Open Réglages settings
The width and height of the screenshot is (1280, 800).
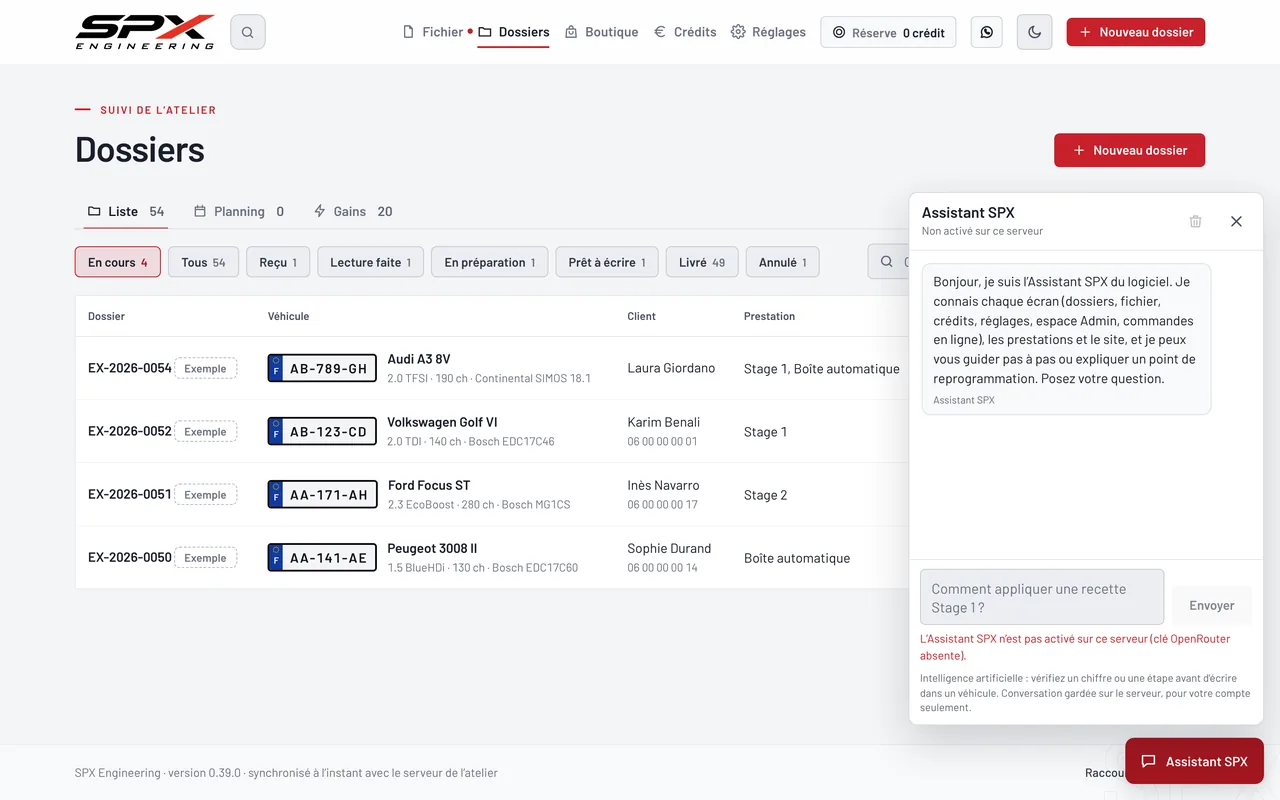click(x=768, y=32)
